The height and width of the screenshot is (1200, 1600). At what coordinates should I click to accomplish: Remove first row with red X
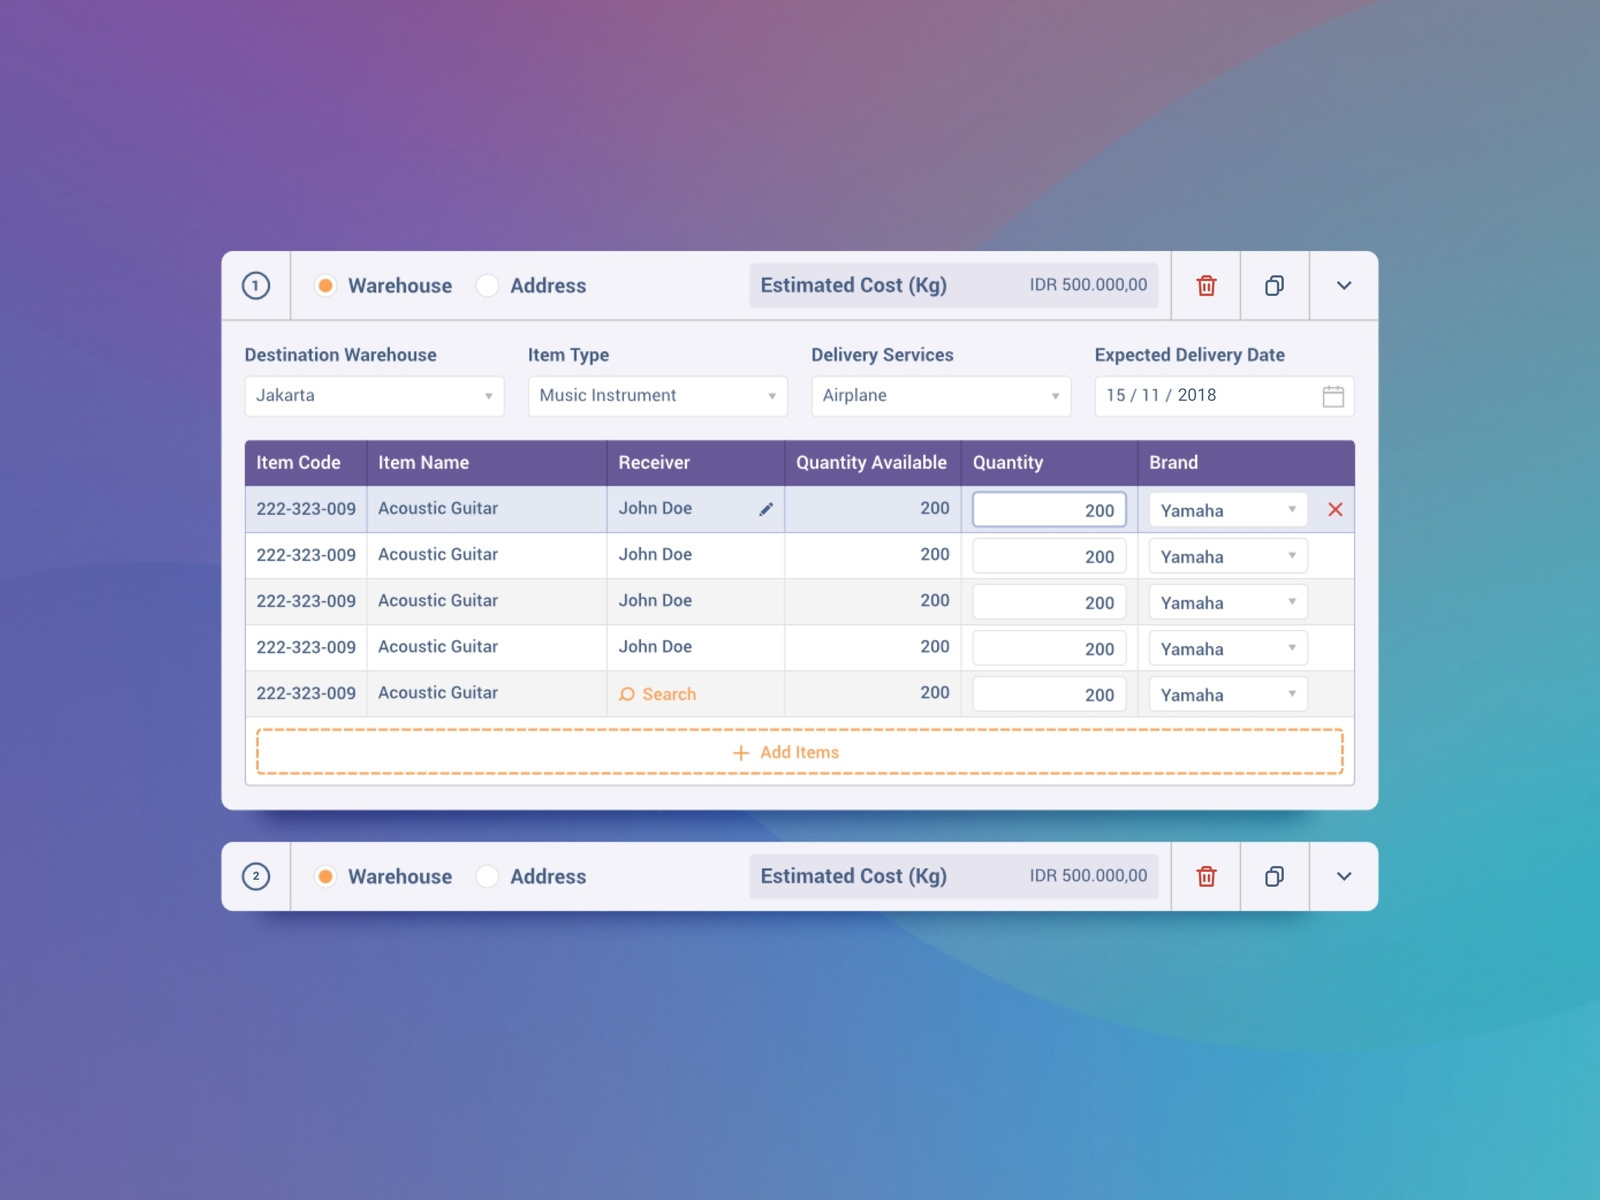pos(1335,510)
